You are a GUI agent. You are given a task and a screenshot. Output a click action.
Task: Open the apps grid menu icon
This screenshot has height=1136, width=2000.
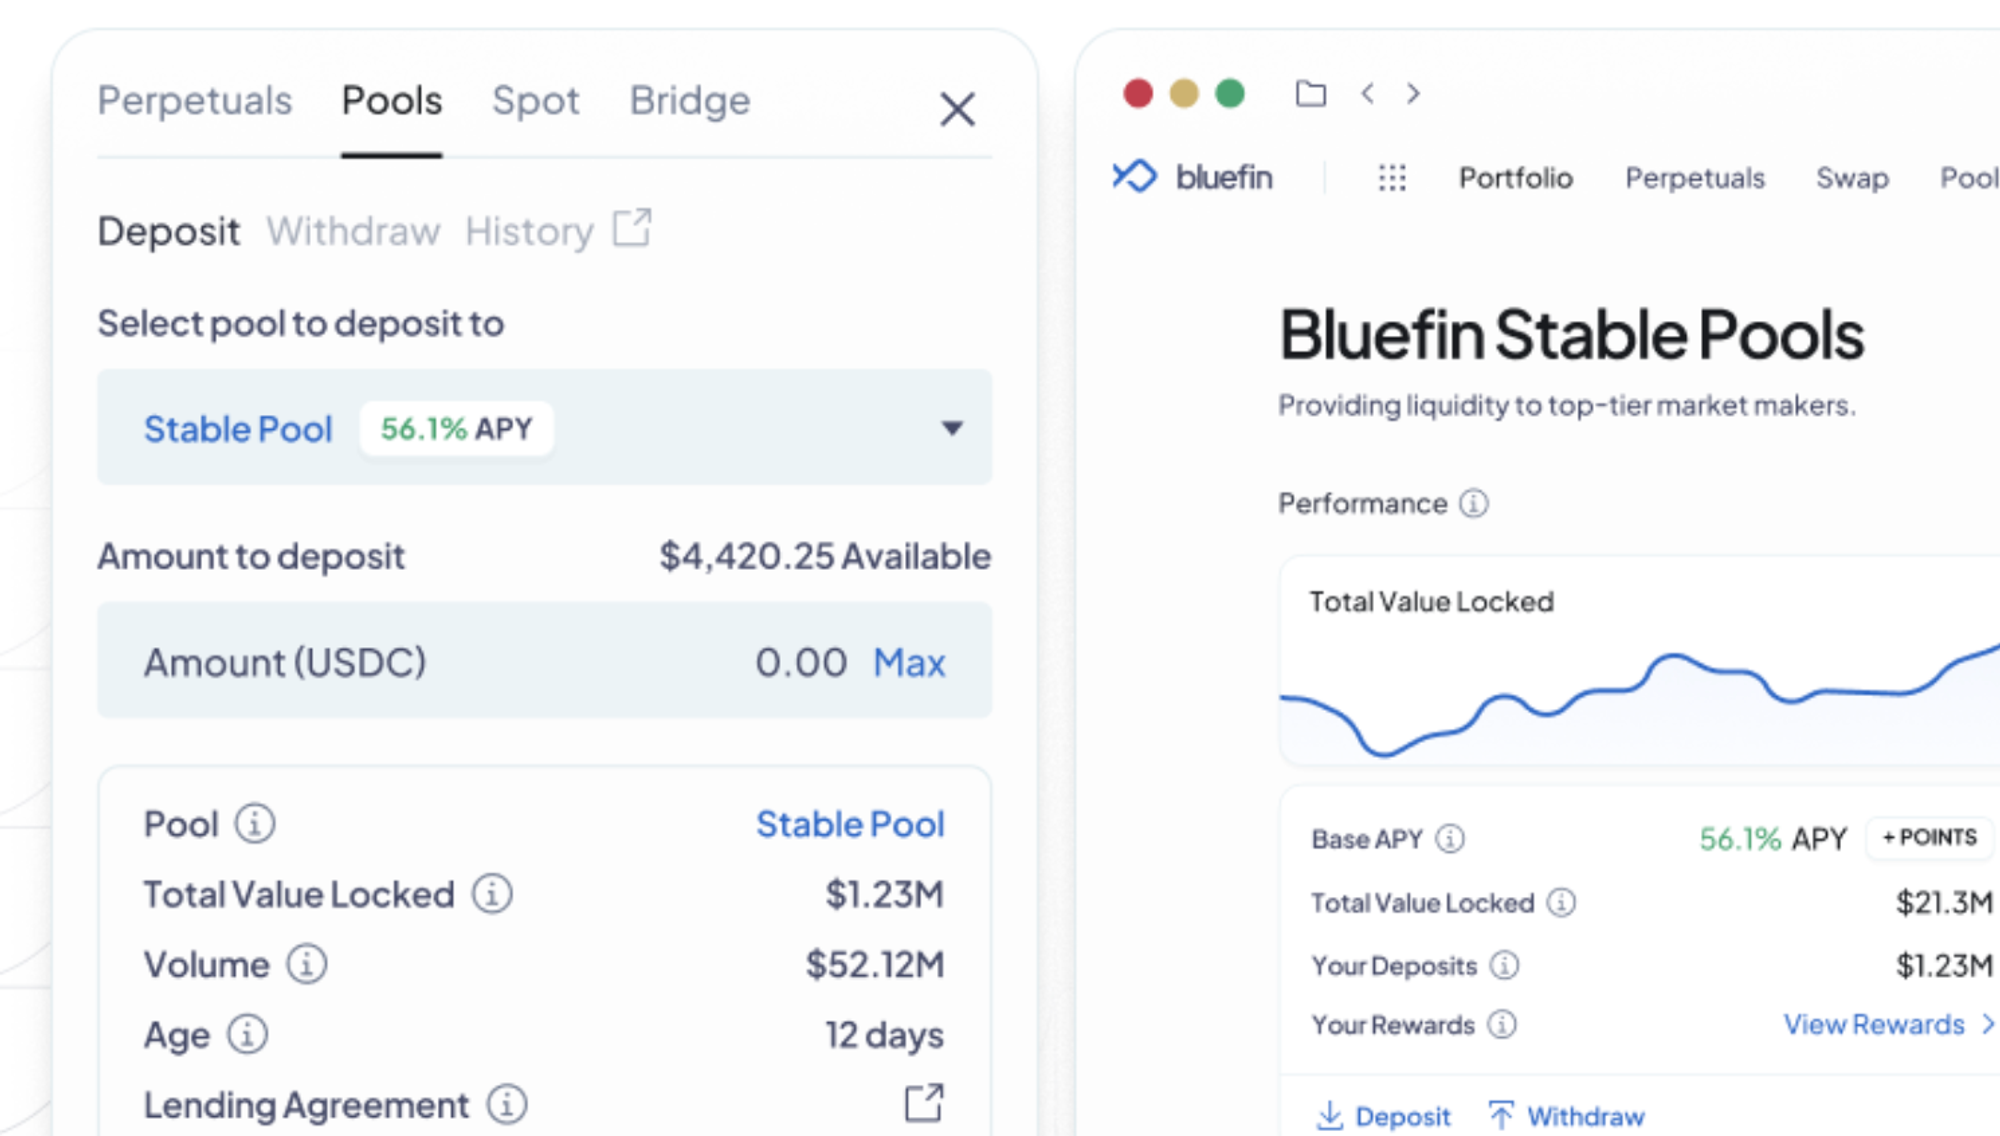coord(1391,178)
